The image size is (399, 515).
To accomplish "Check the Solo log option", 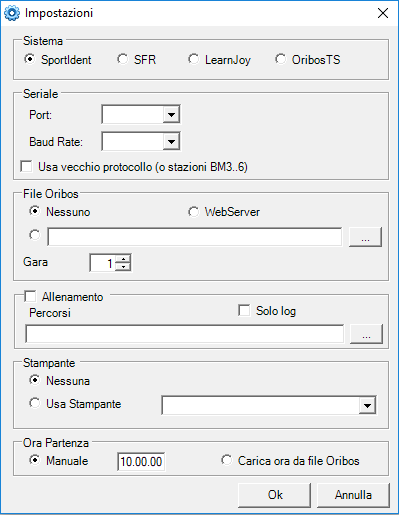I will click(244, 311).
